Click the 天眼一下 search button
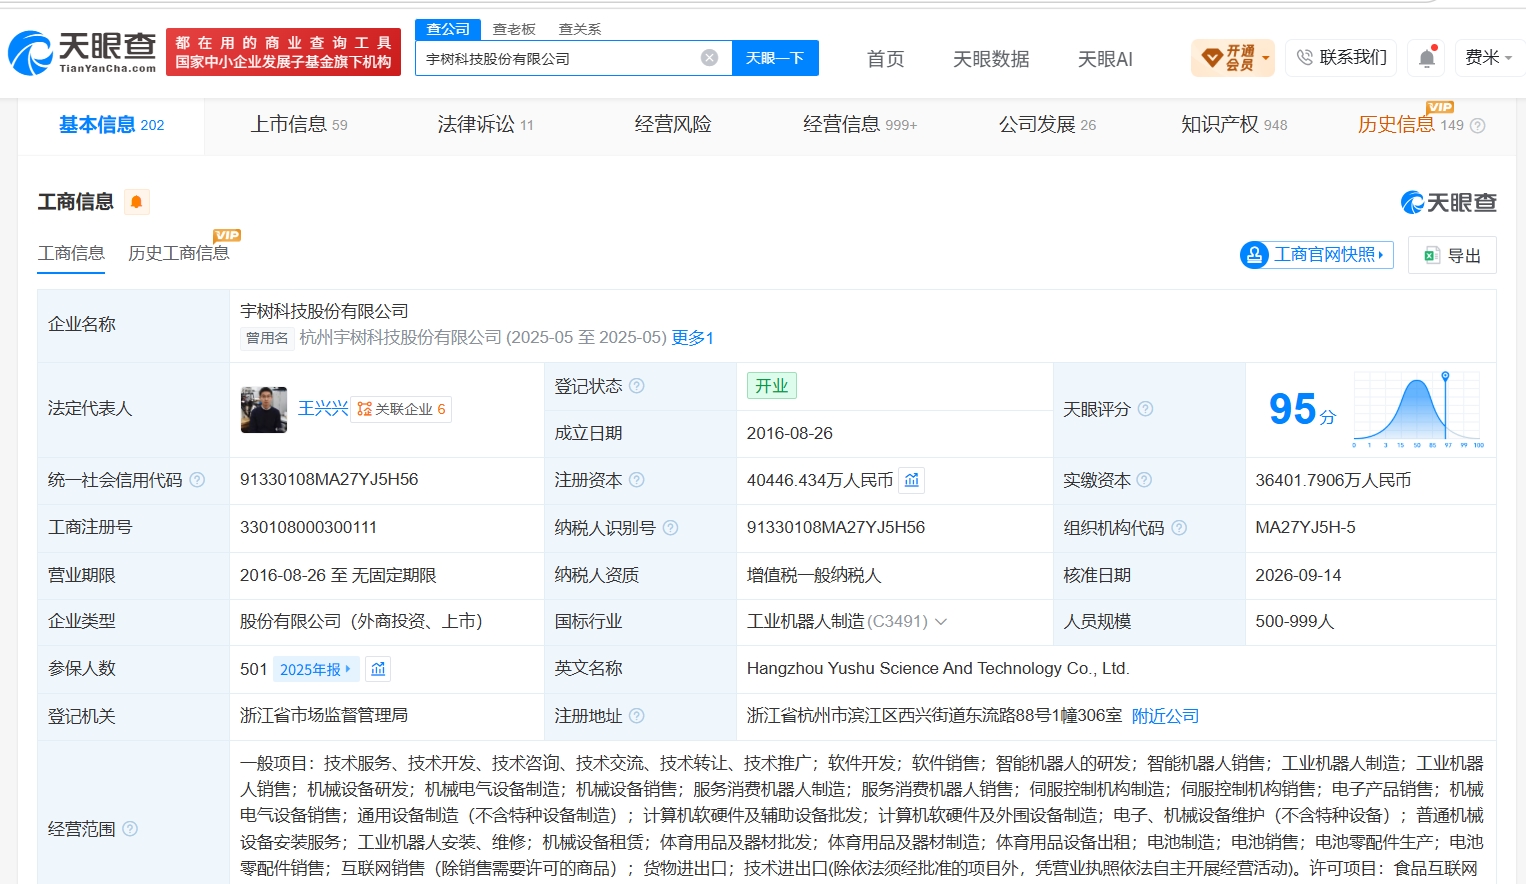This screenshot has width=1526, height=884. [x=775, y=58]
